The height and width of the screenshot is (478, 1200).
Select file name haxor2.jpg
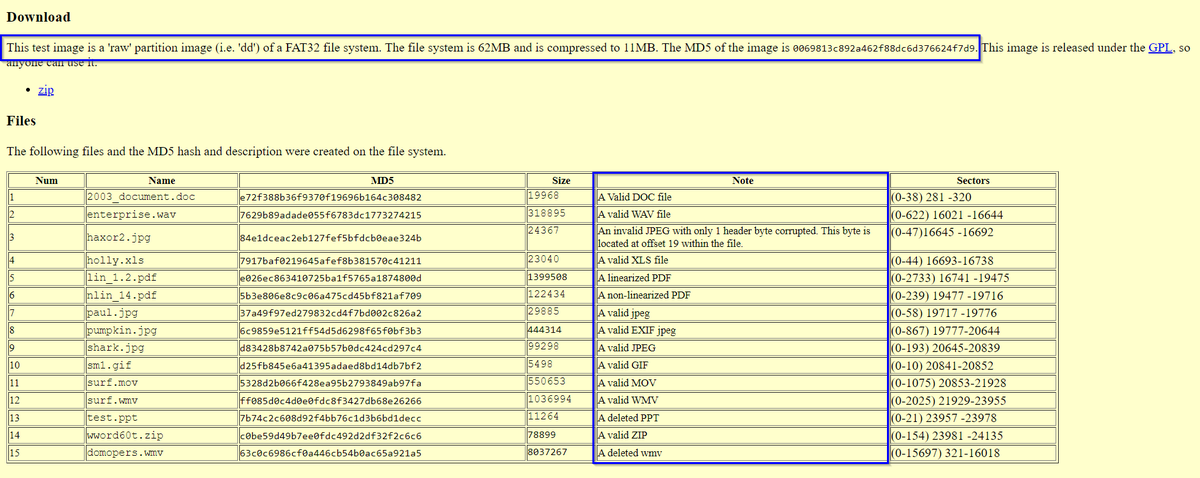(117, 238)
